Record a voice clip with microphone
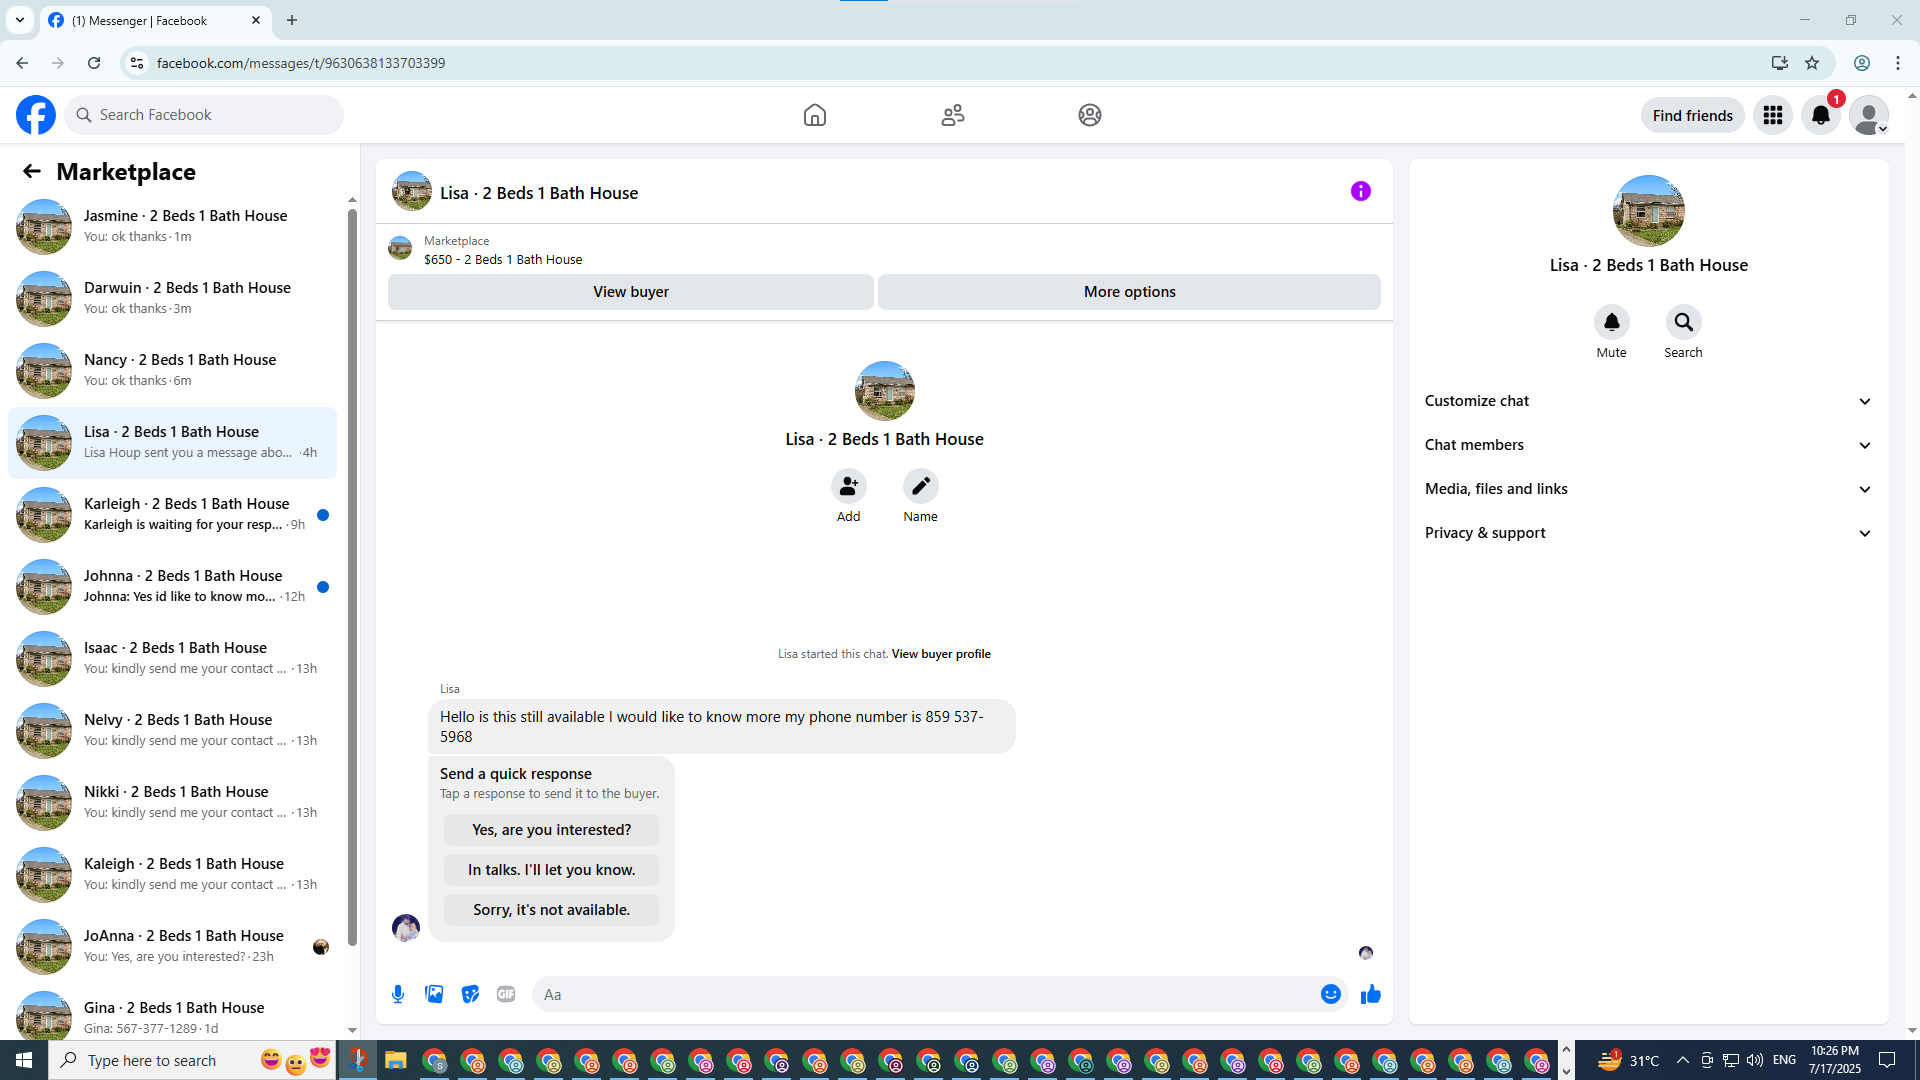Viewport: 1920px width, 1080px height. point(398,994)
